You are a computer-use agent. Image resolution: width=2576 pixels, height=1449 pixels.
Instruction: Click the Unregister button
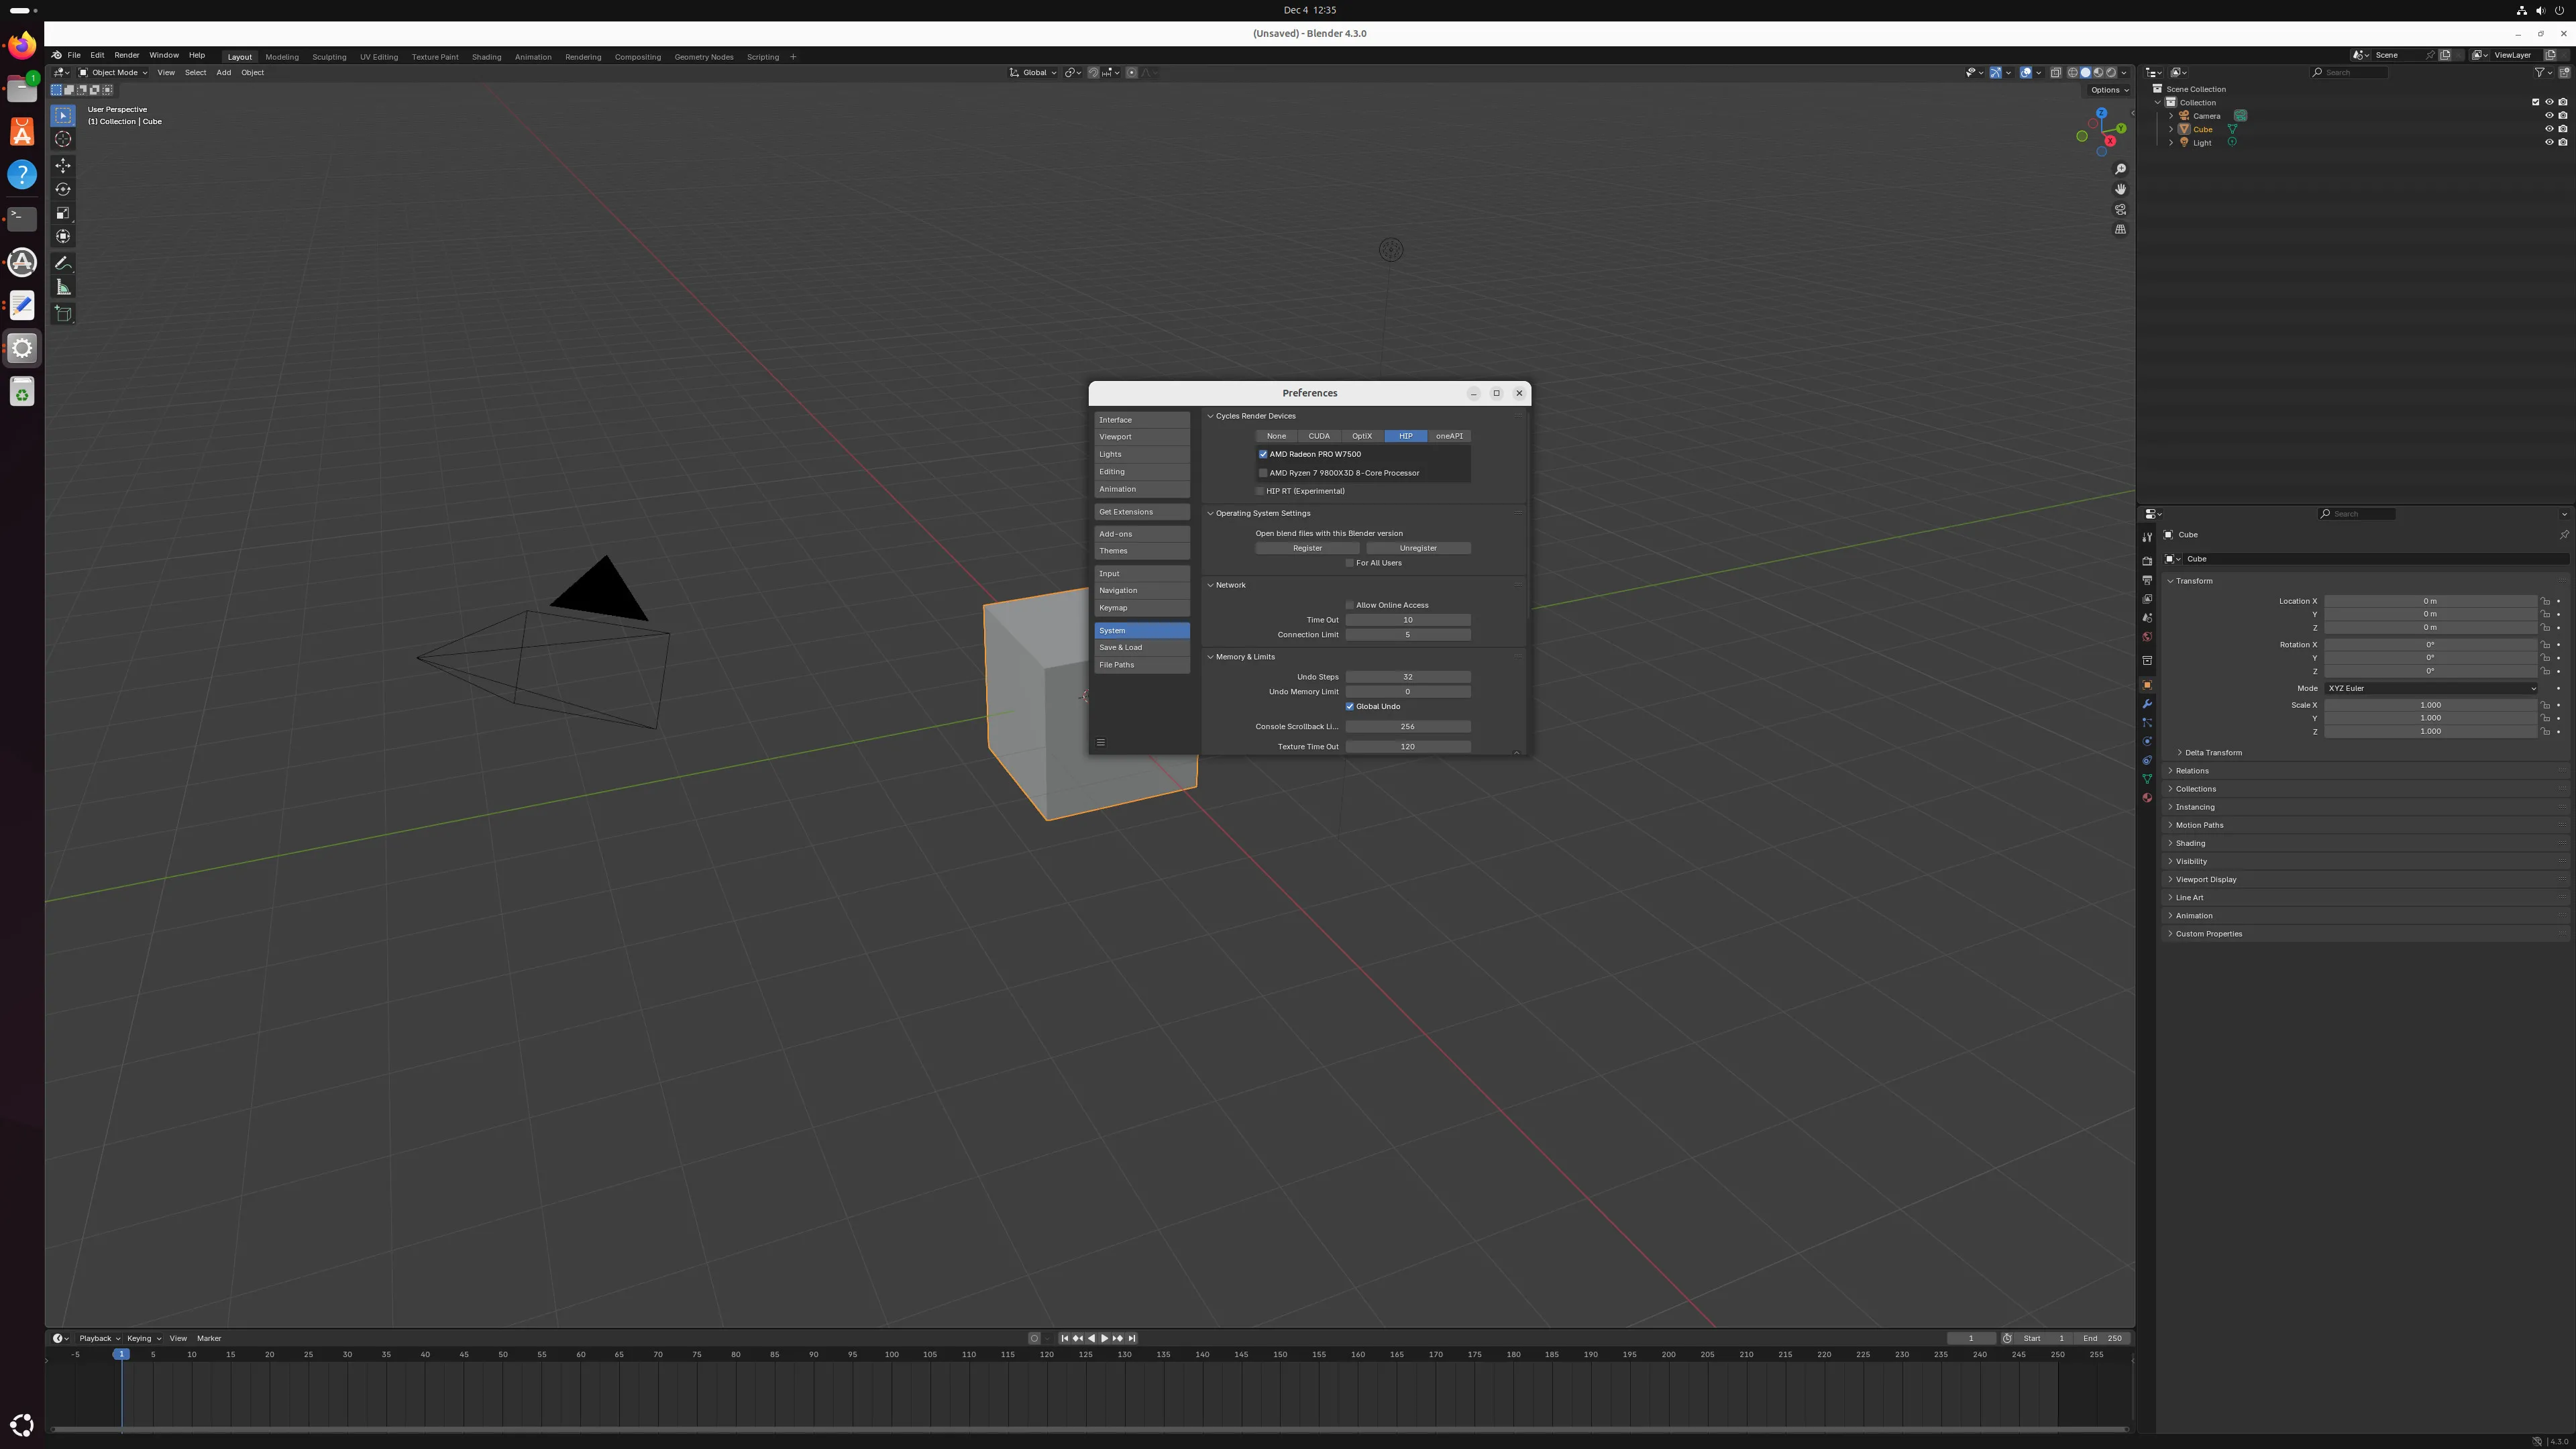click(1418, 548)
